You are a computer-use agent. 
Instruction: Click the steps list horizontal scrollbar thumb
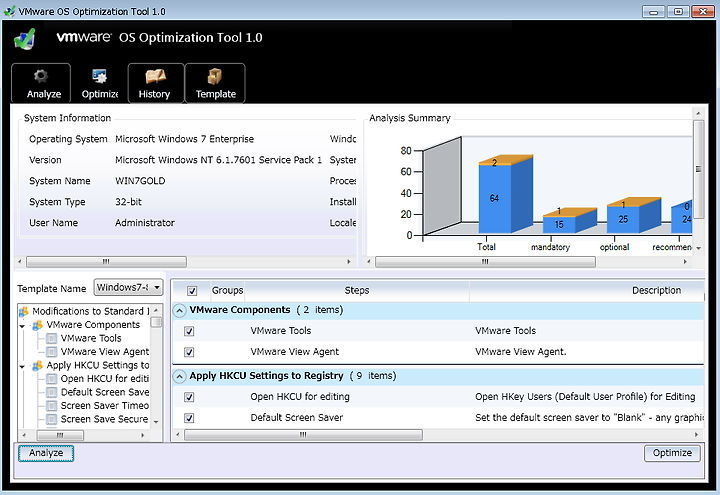[x=303, y=435]
